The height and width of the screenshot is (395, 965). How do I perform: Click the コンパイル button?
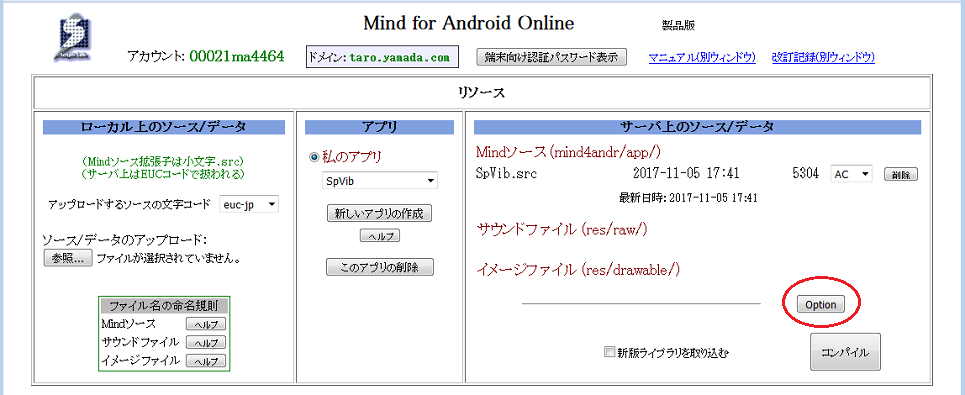click(845, 353)
